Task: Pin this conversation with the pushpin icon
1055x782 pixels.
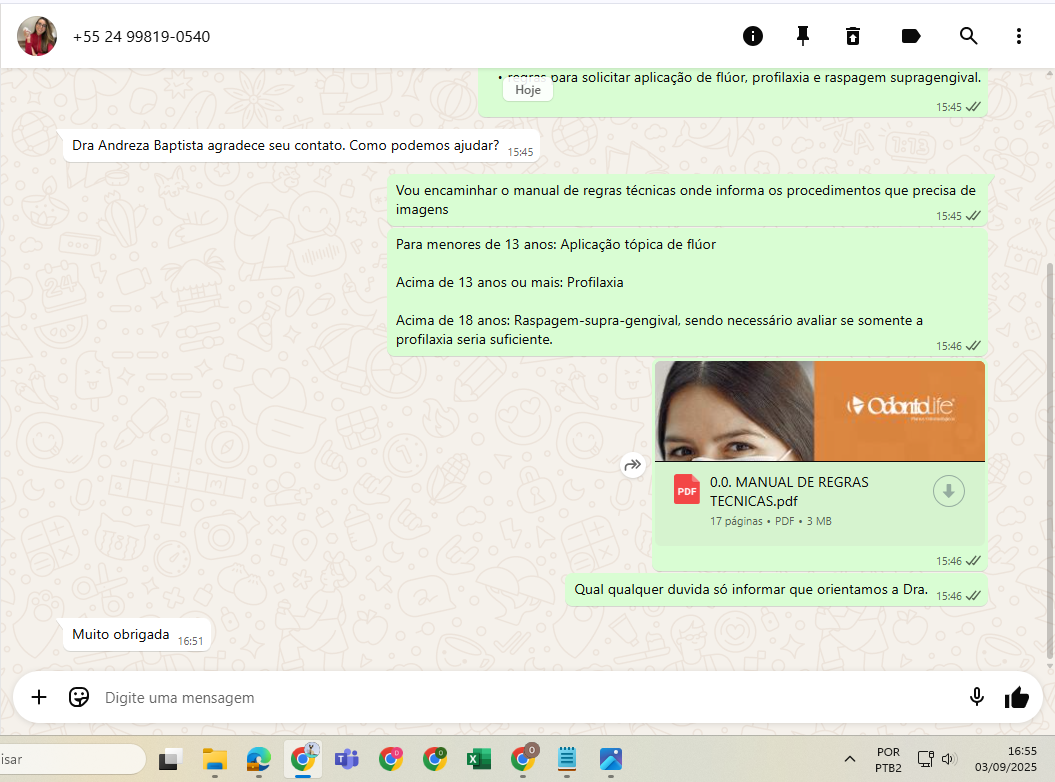Action: click(x=802, y=36)
